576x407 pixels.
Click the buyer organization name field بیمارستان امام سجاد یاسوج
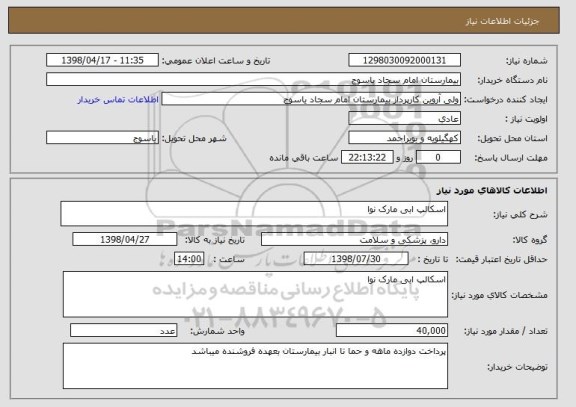253,80
